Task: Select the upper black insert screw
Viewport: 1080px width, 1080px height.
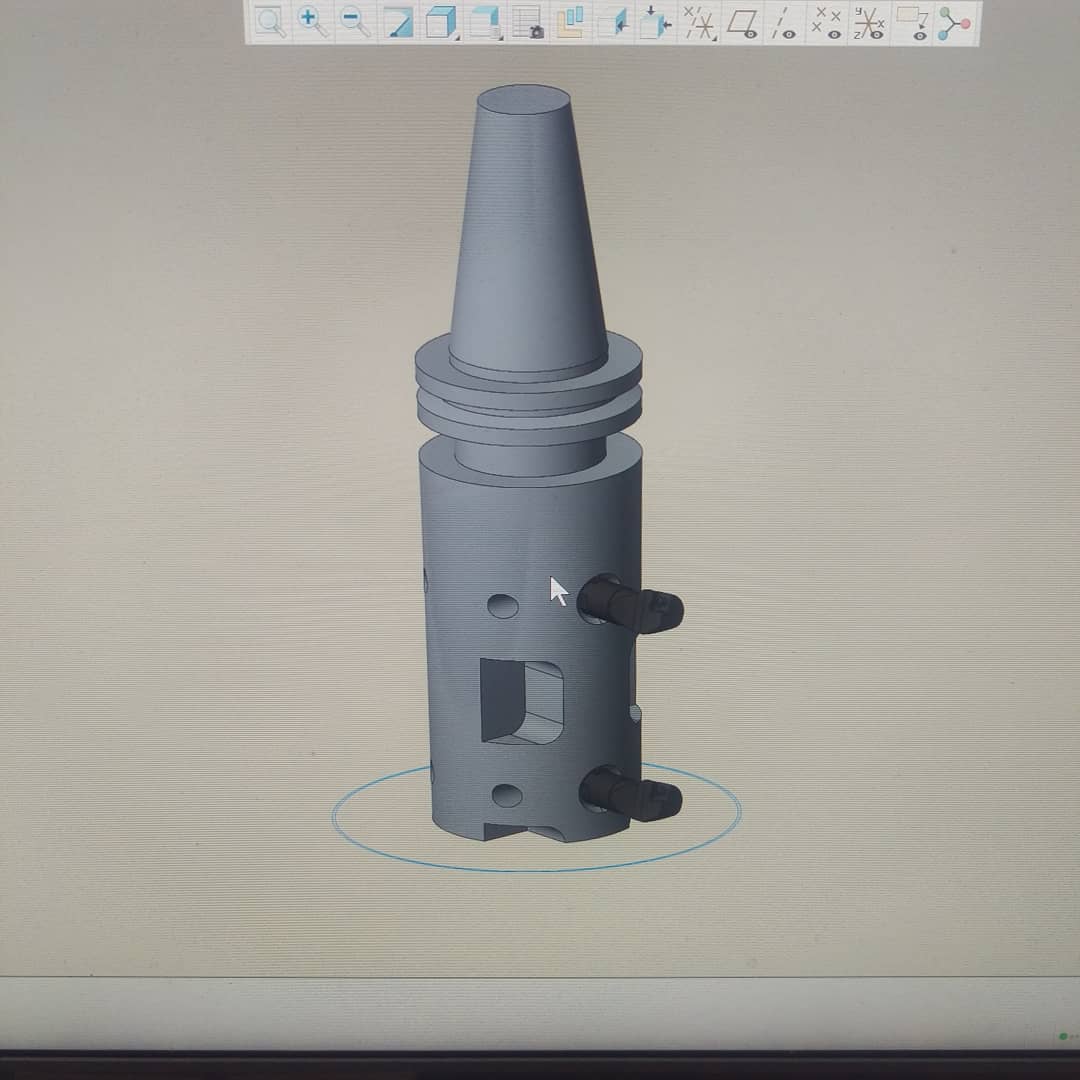Action: (632, 606)
